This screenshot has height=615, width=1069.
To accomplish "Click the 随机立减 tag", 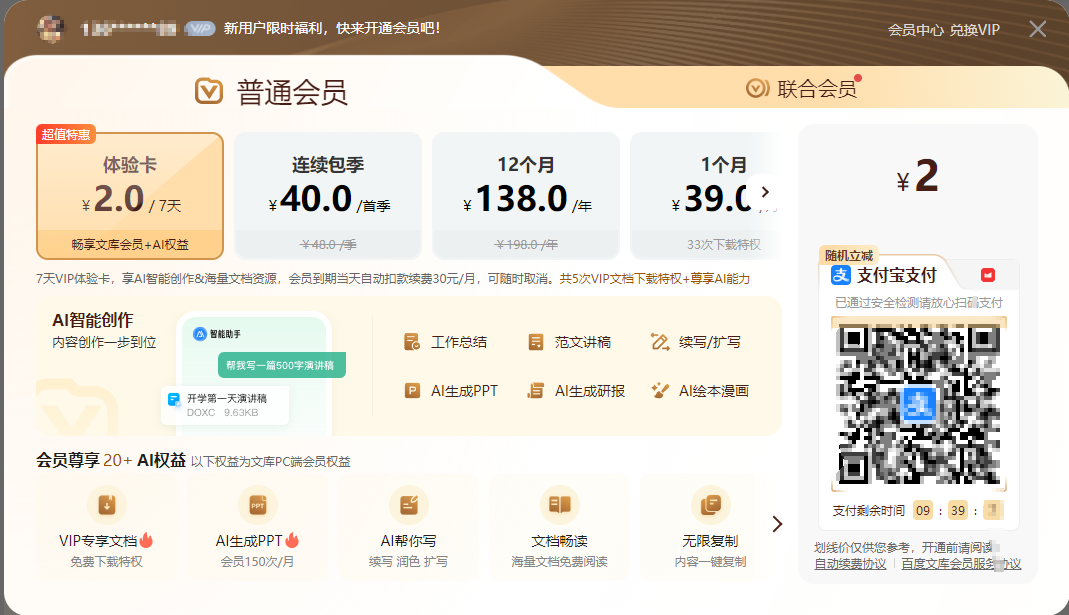I will click(849, 255).
